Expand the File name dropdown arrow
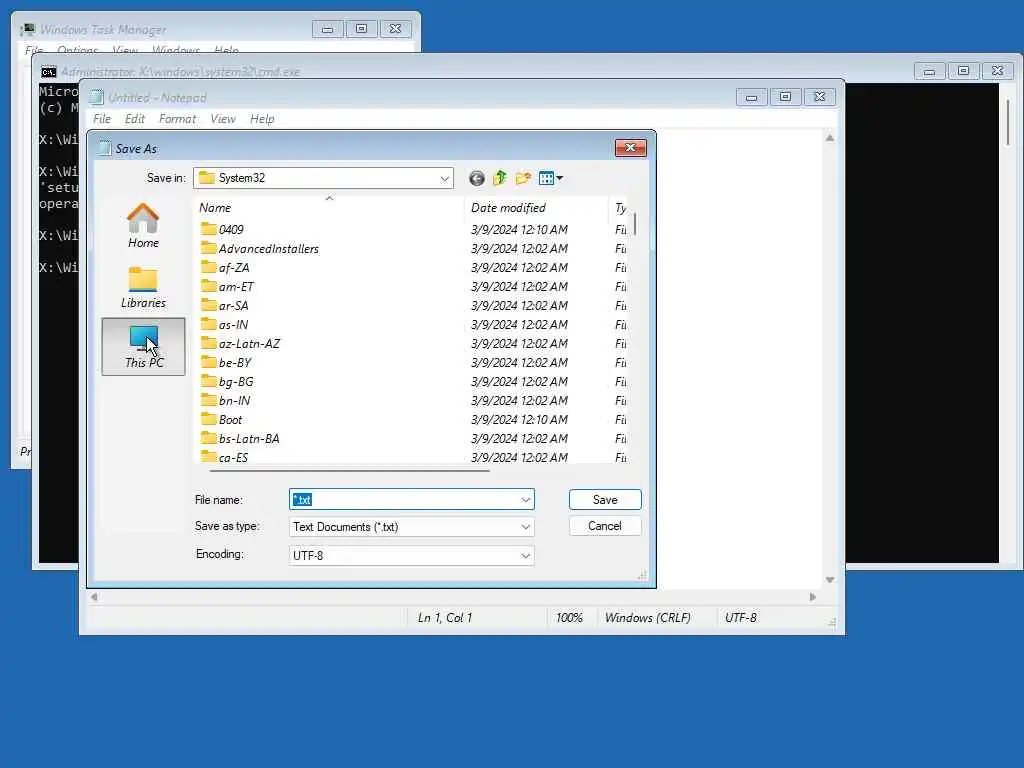 coord(525,500)
